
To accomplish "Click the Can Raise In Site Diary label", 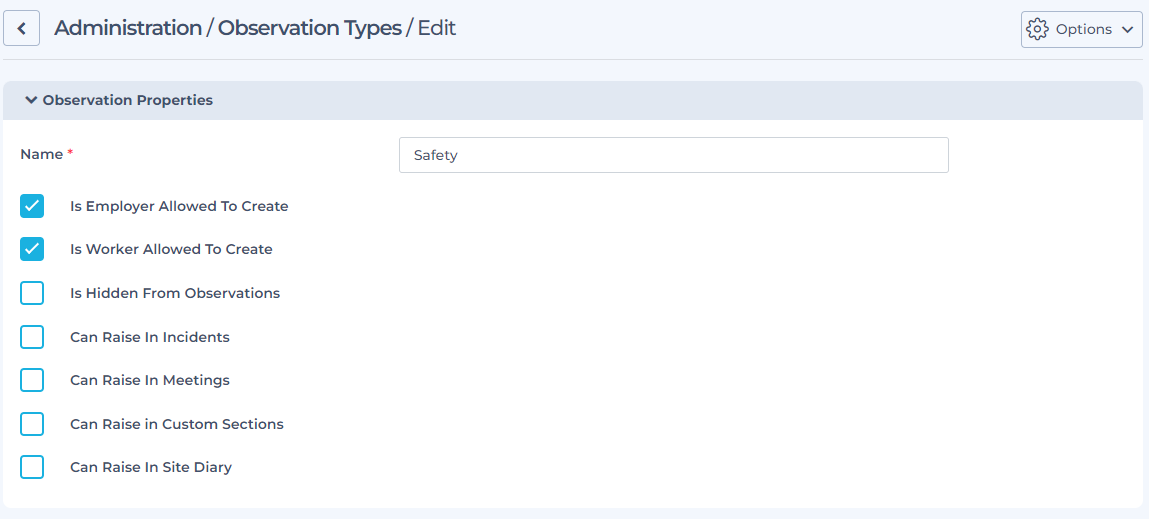I will [x=150, y=467].
